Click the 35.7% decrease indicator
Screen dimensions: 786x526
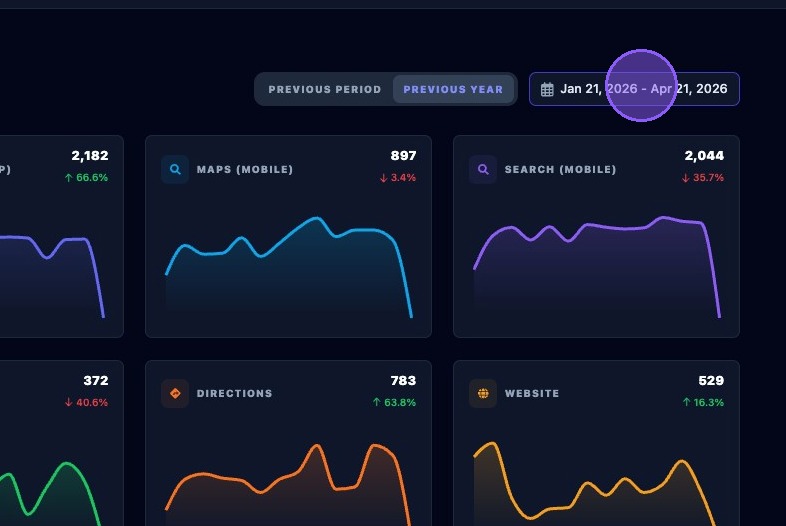pyautogui.click(x=703, y=178)
